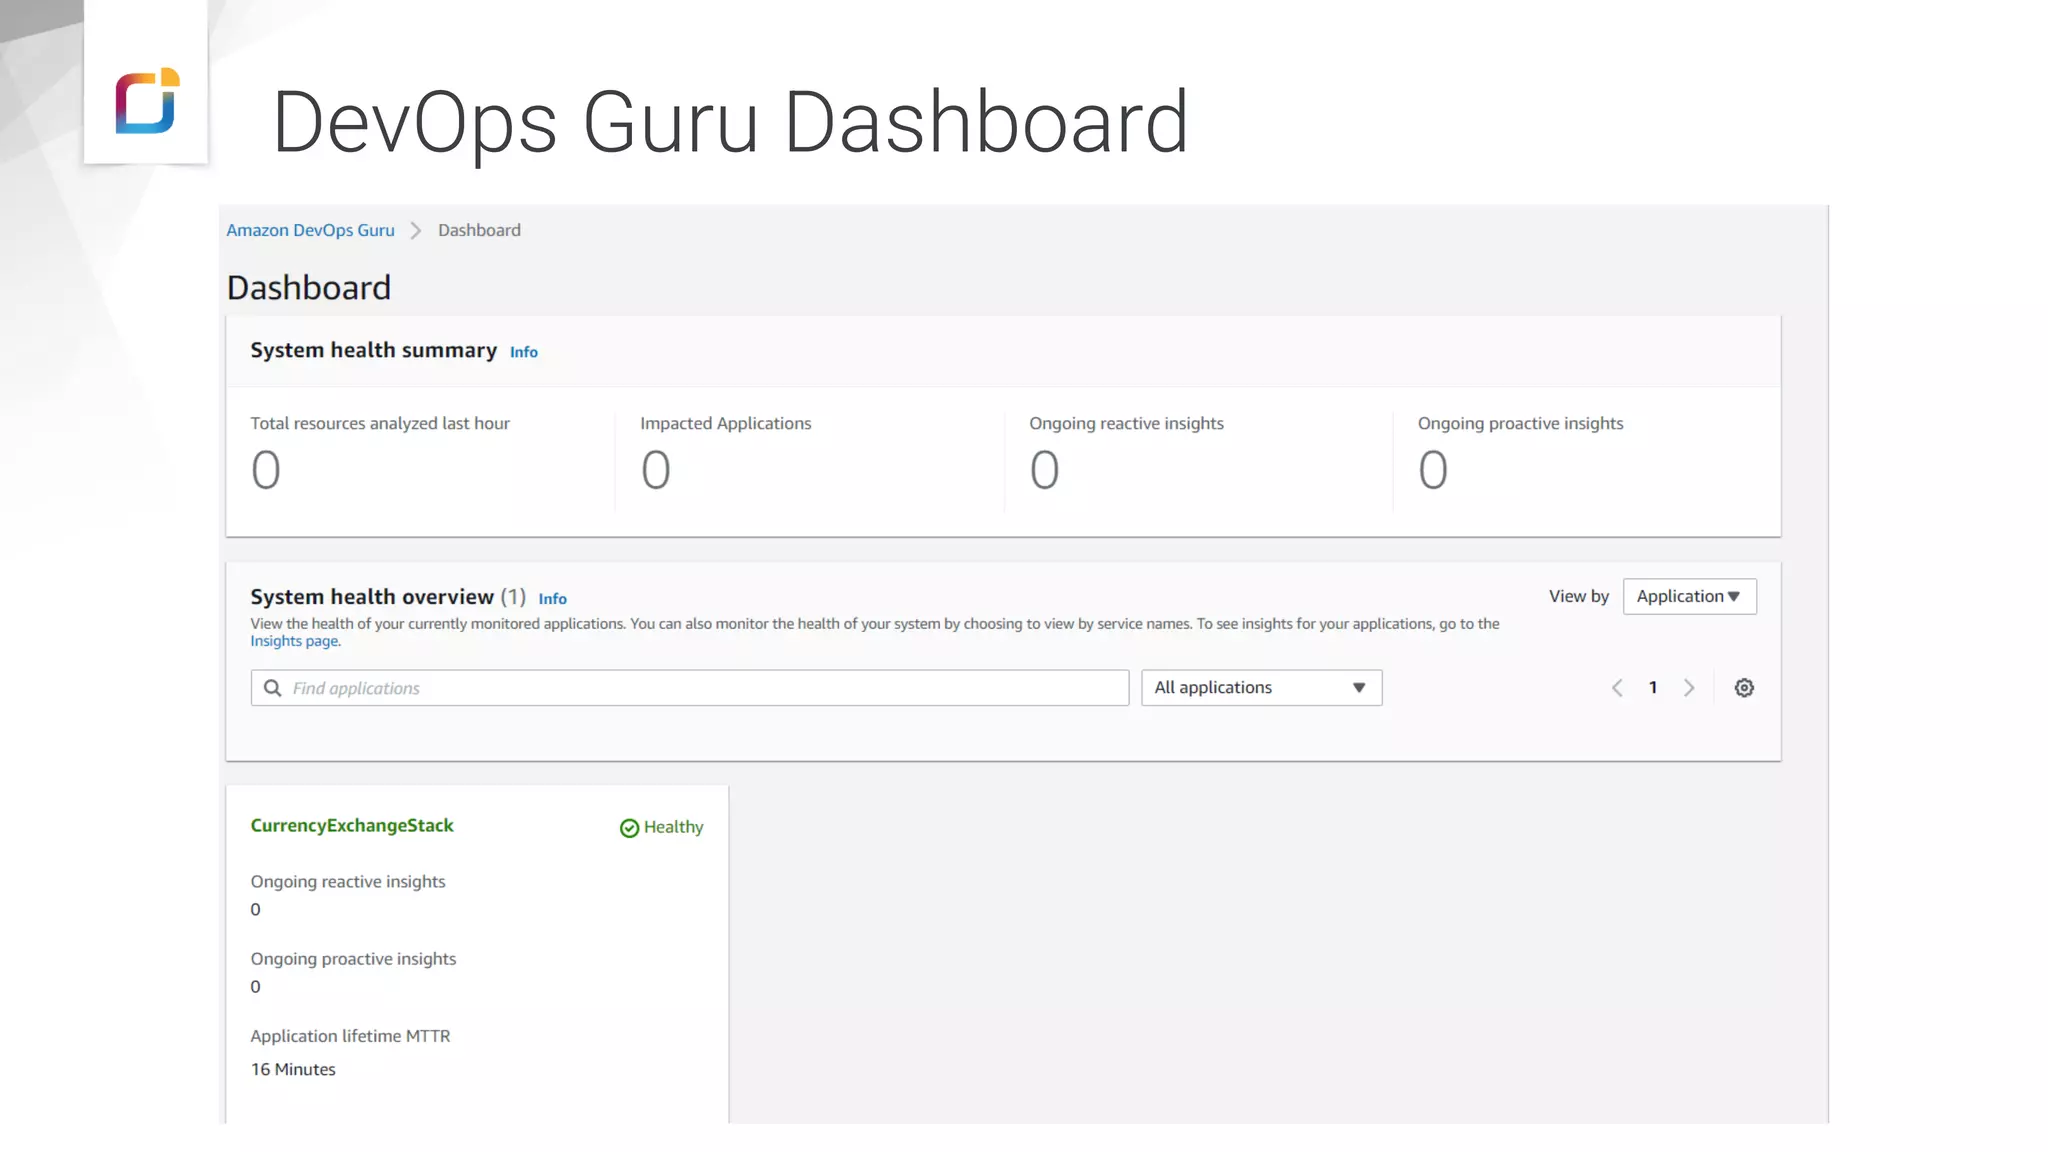Click the View by label
Screen dimensions: 2048x1152
point(1579,596)
